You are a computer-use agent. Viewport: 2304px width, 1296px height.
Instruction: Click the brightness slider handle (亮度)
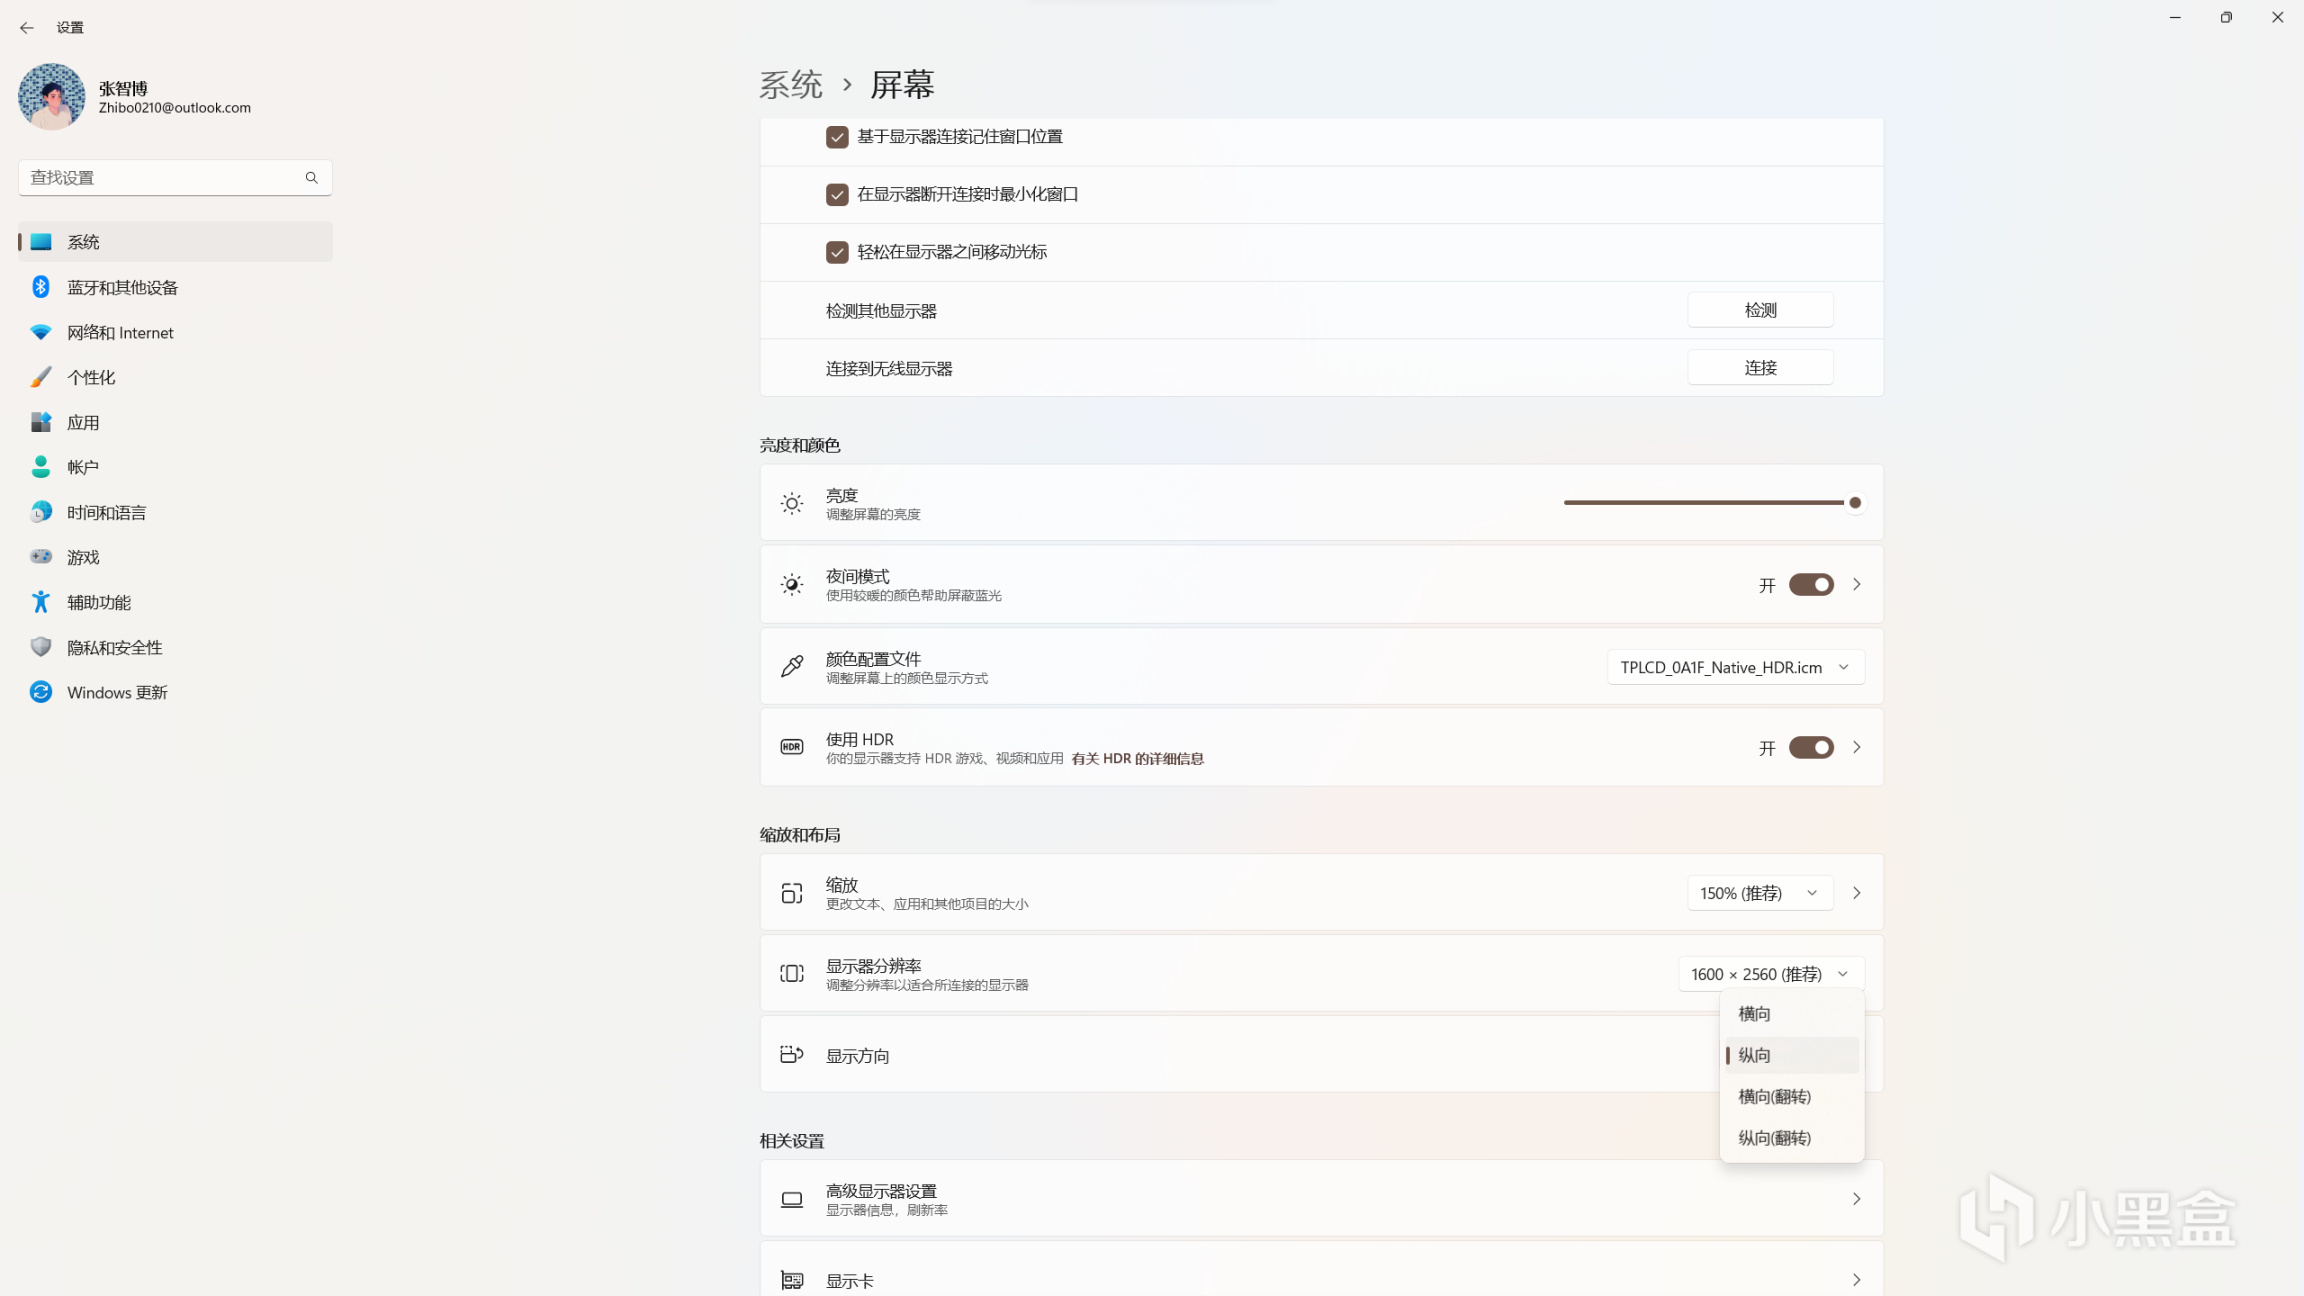tap(1855, 503)
